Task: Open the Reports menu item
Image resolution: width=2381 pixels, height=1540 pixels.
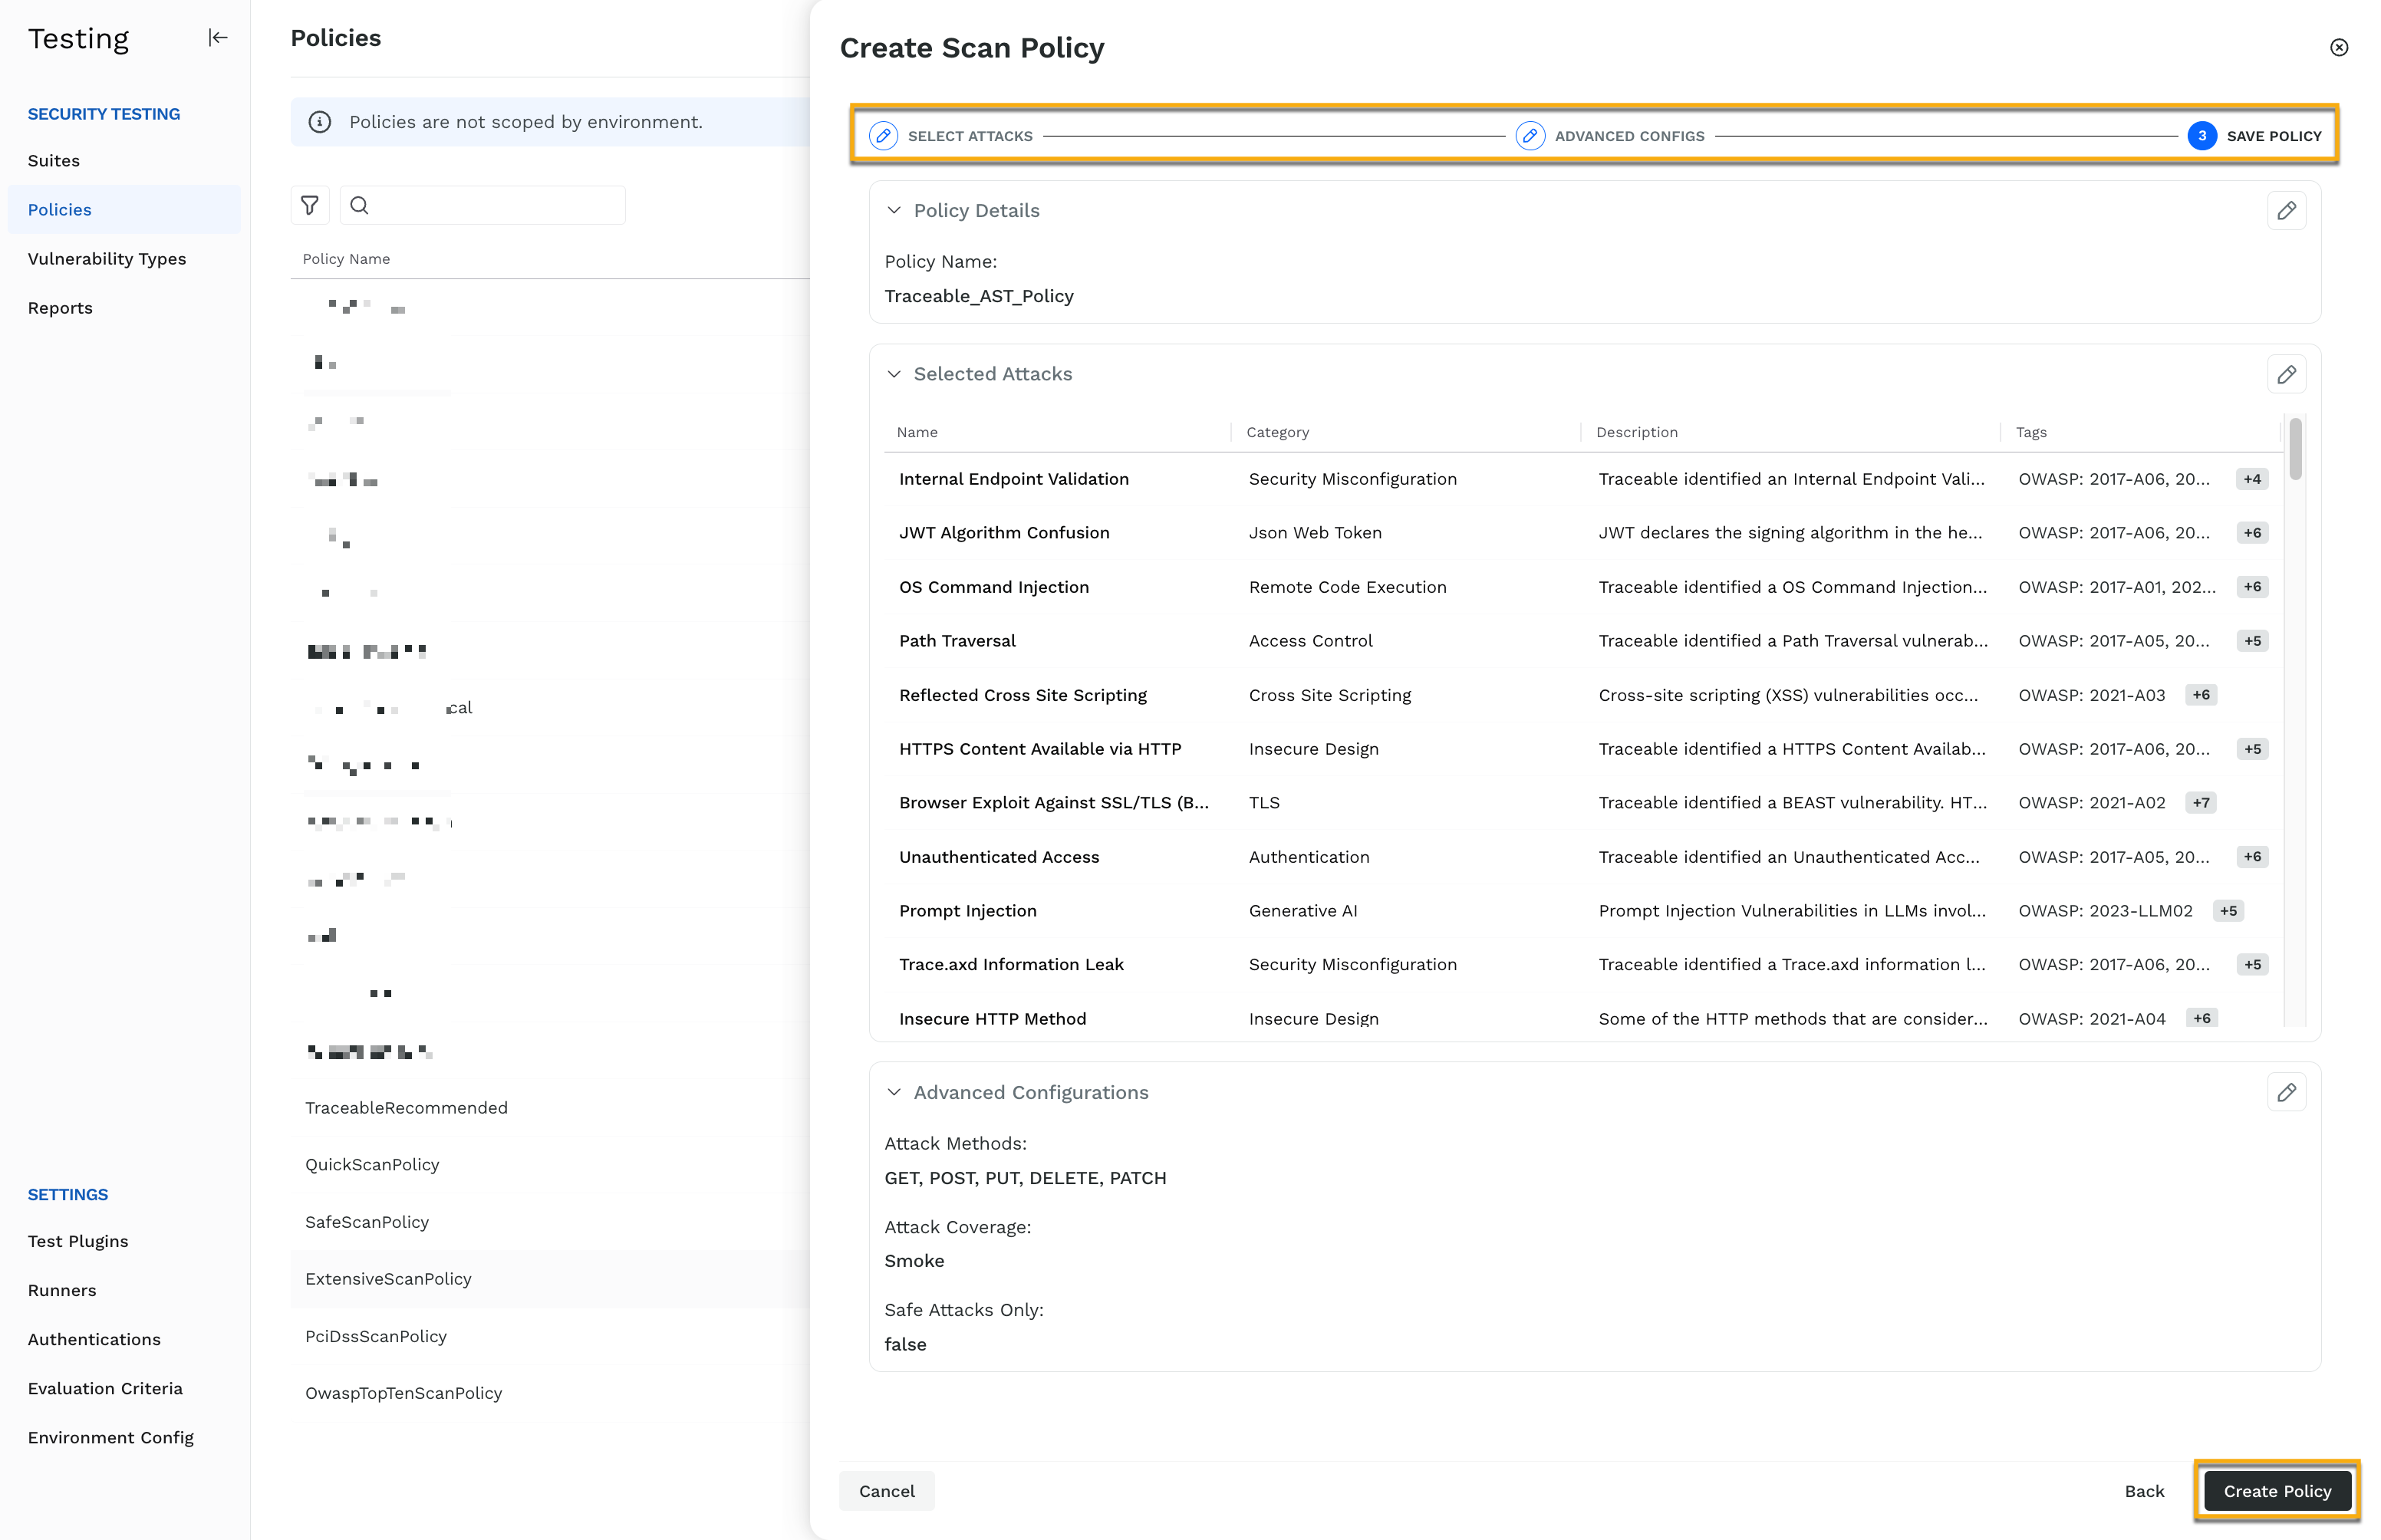Action: (59, 307)
